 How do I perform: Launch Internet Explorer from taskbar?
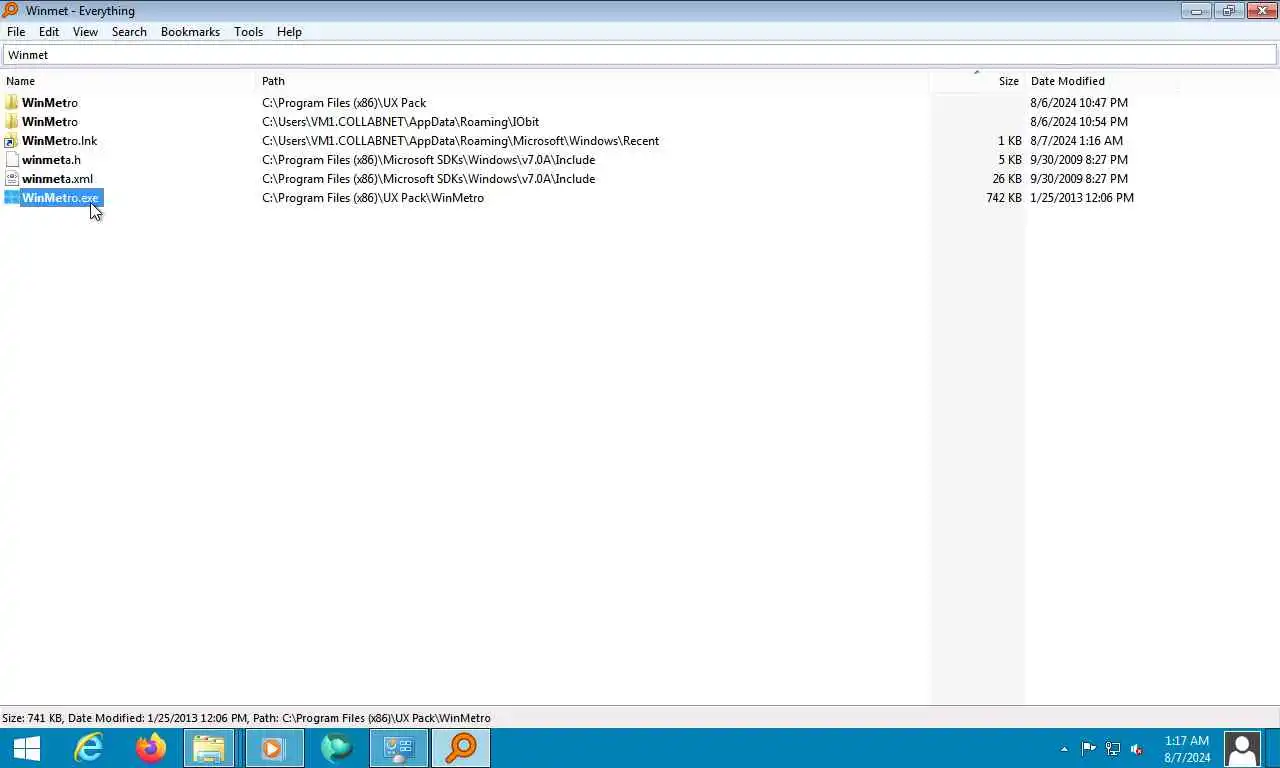point(89,748)
